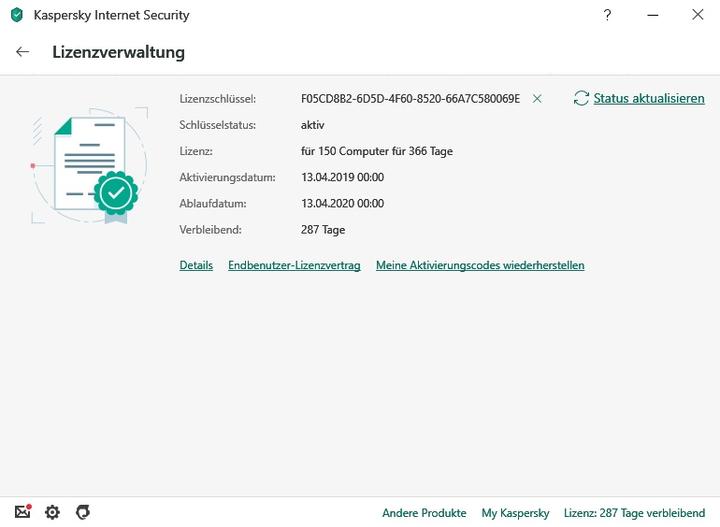Image resolution: width=720 pixels, height=527 pixels.
Task: Open the 'Details' link
Action: point(196,265)
